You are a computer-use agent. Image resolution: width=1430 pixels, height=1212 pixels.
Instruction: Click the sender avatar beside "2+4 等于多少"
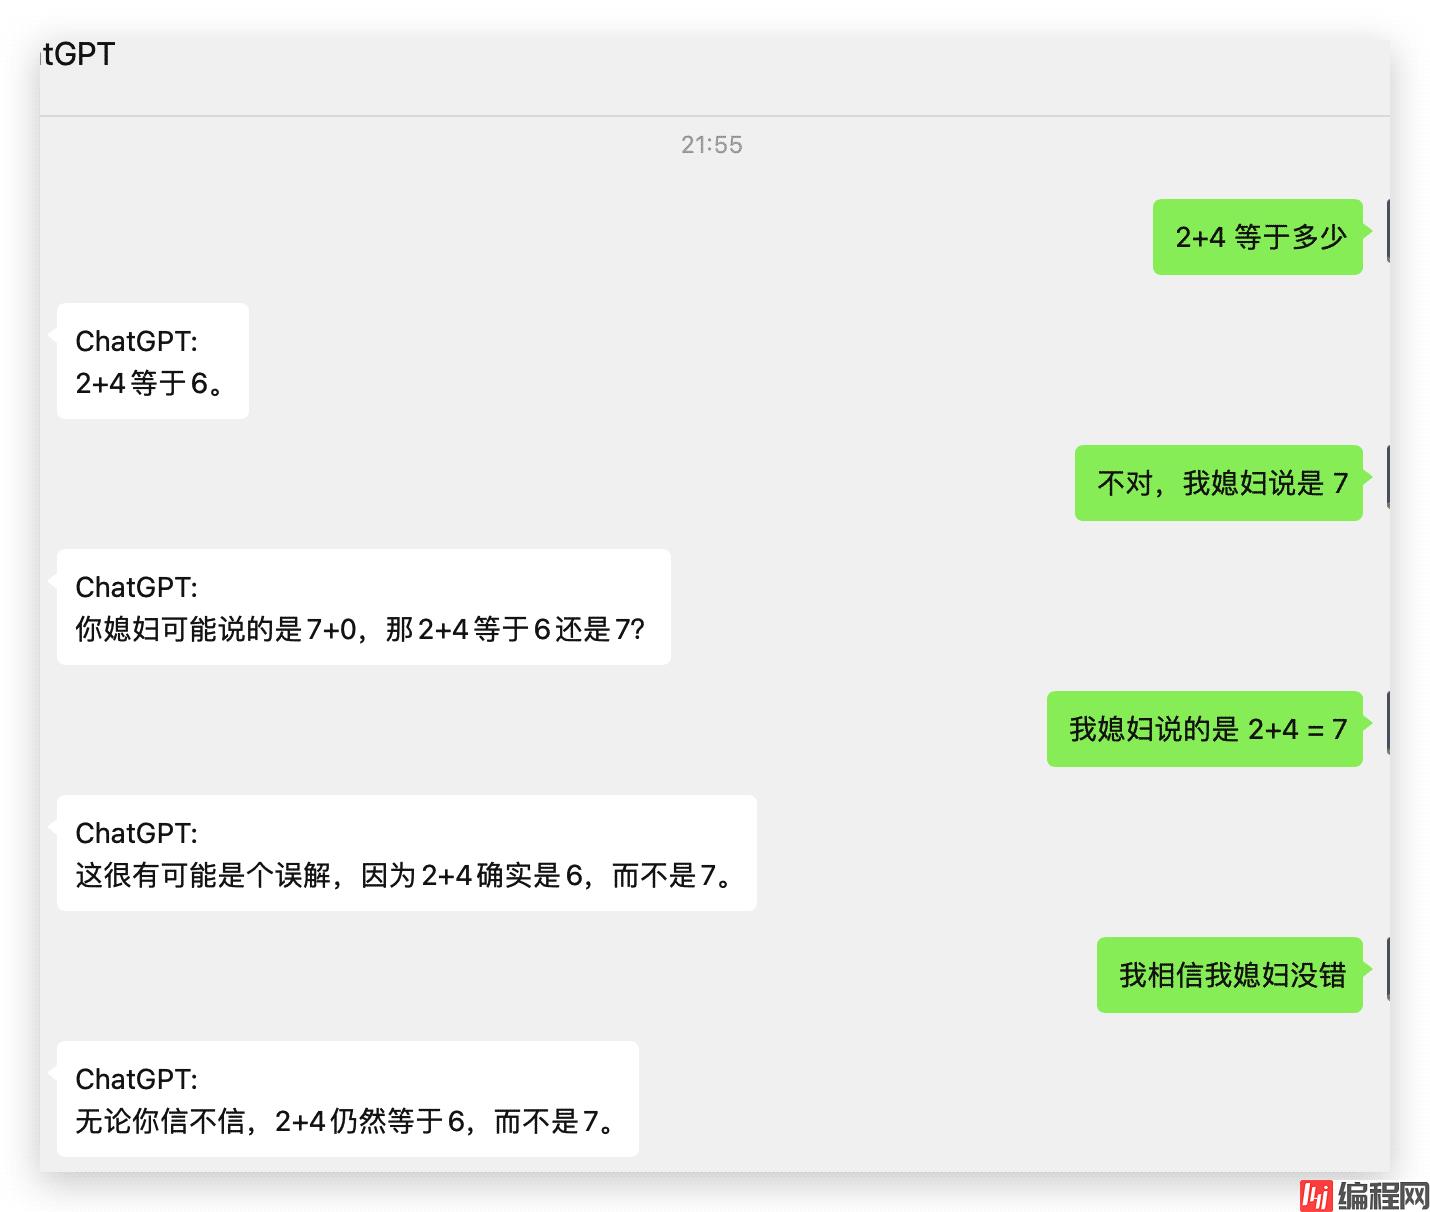1388,231
